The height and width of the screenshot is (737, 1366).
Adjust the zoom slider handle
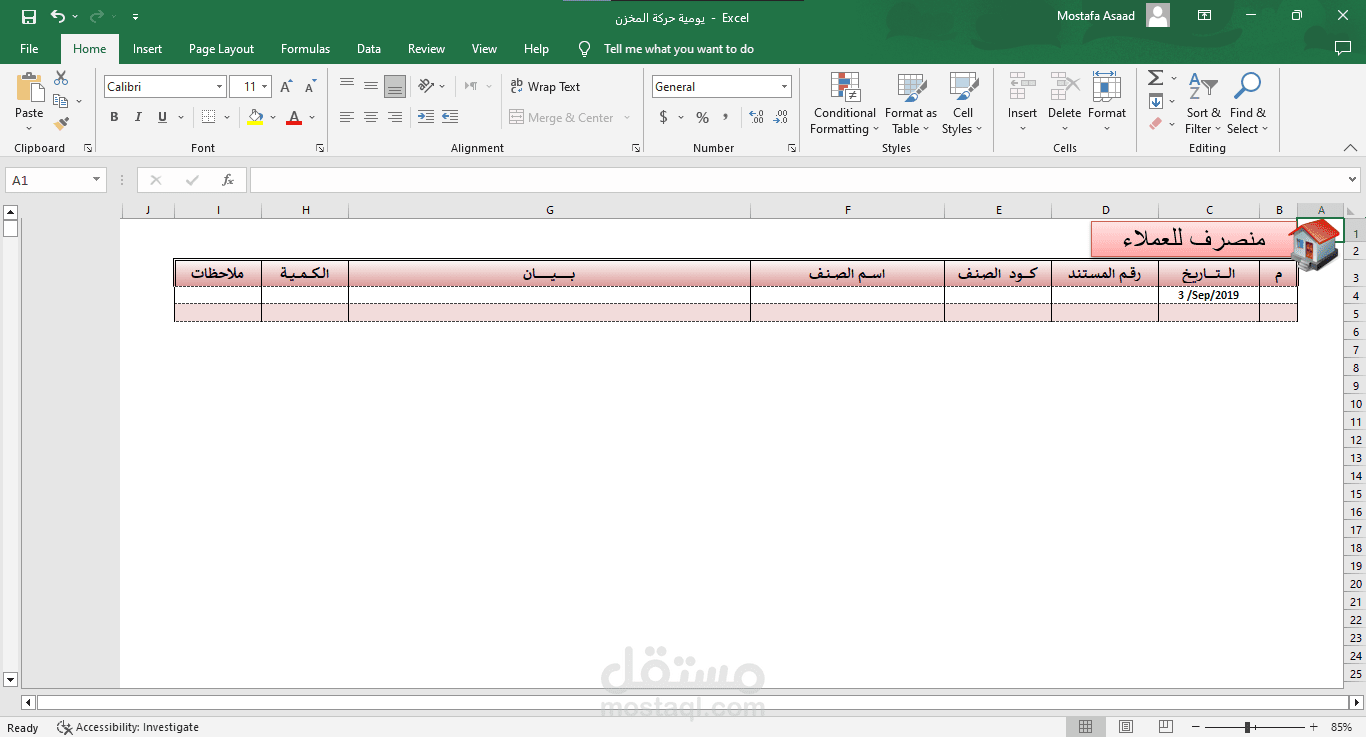pos(1247,727)
